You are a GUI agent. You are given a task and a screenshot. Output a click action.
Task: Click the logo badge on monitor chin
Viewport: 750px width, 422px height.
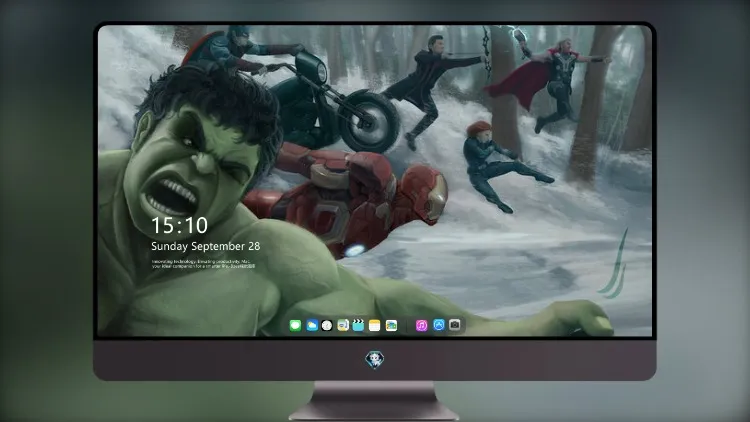[375, 359]
